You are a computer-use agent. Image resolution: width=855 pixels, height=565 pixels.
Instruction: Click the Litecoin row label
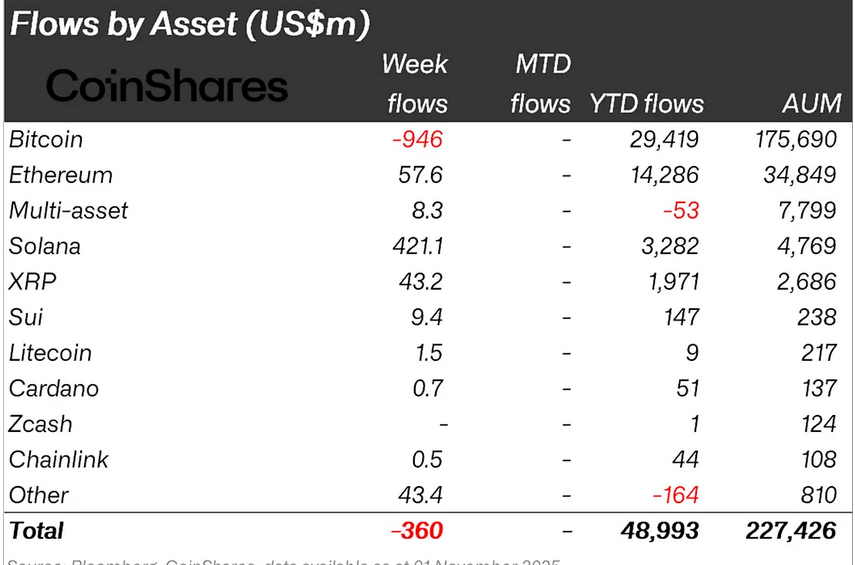[50, 353]
